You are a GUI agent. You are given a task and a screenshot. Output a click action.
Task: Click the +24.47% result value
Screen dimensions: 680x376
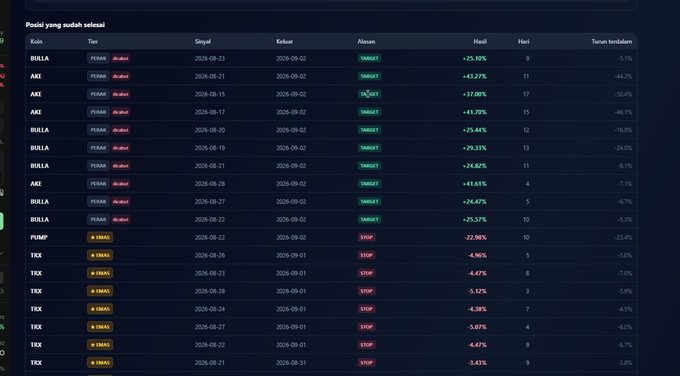pos(474,202)
